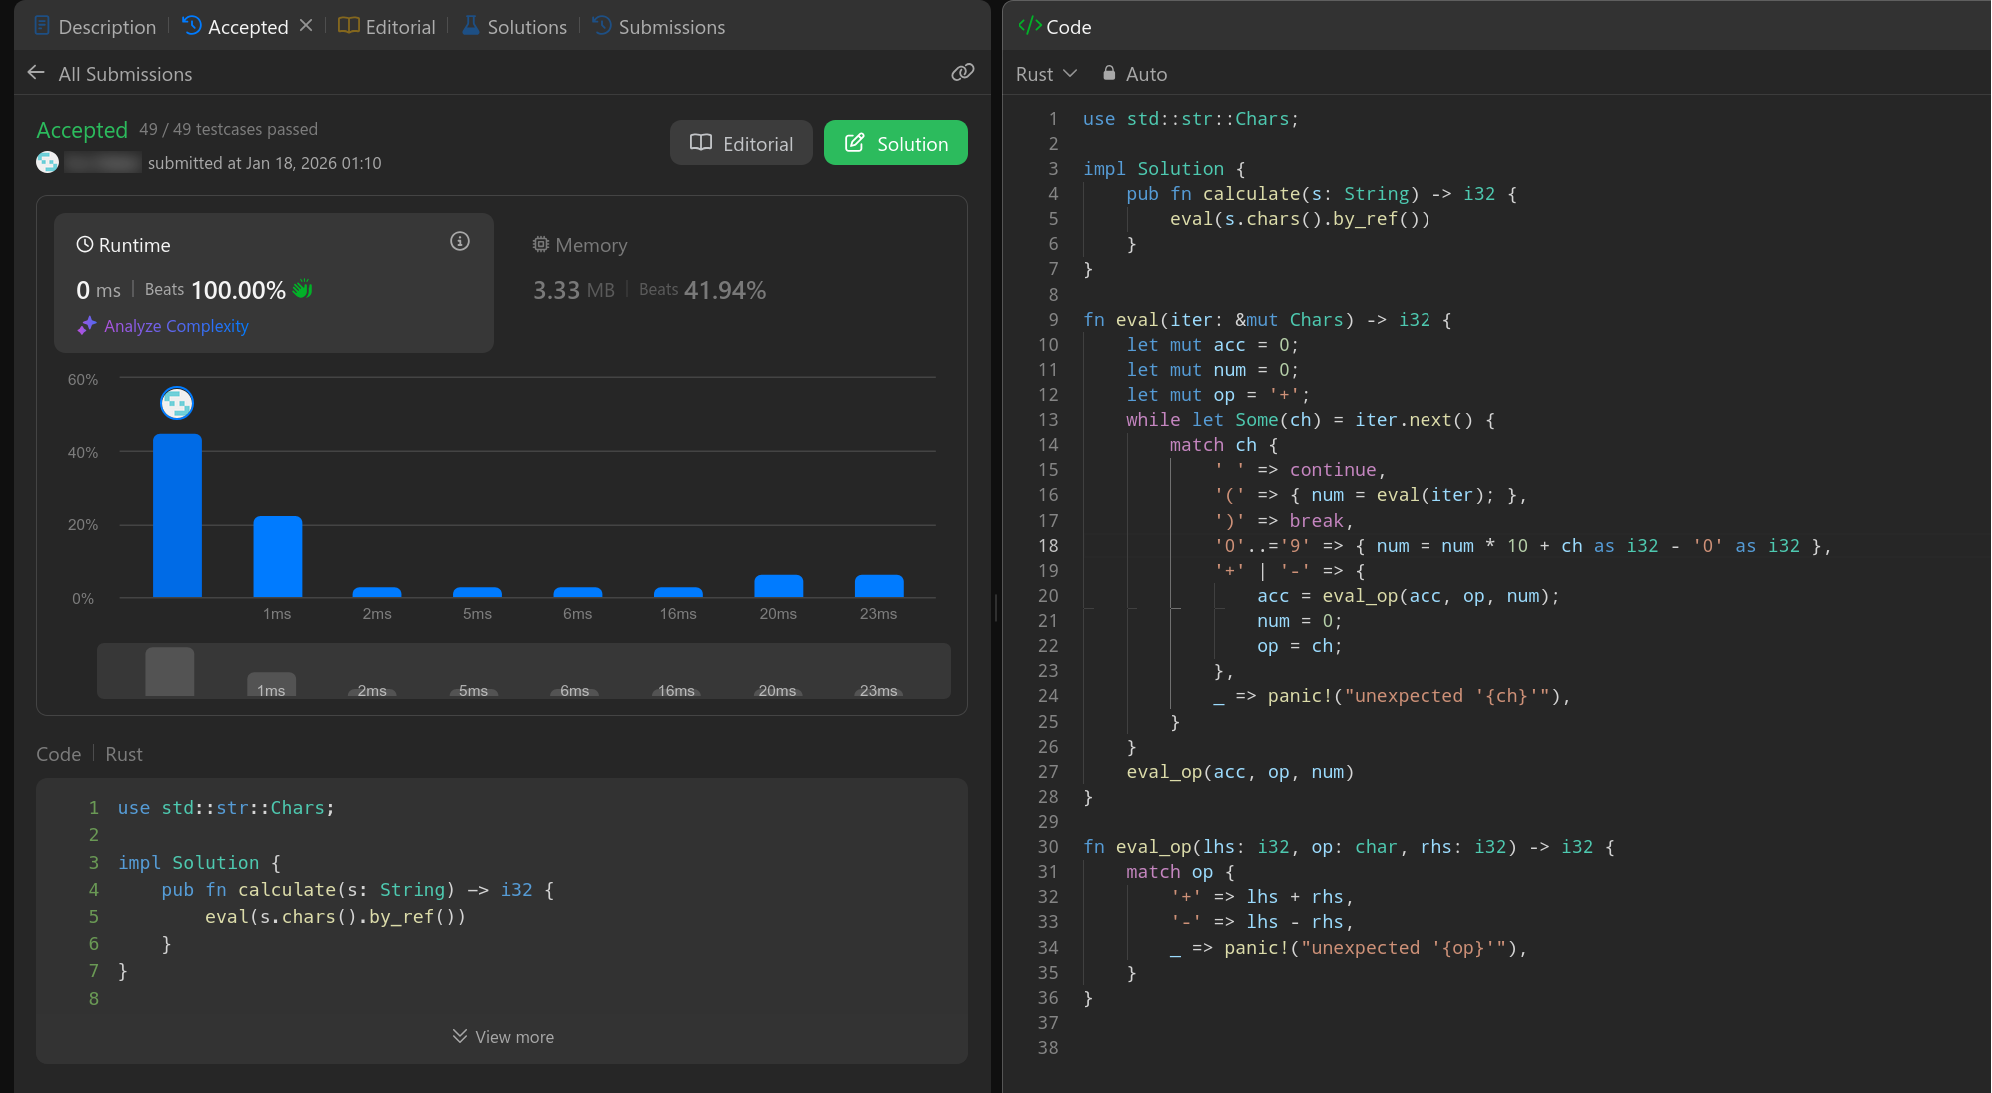Open the Solutions tab

[x=515, y=27]
